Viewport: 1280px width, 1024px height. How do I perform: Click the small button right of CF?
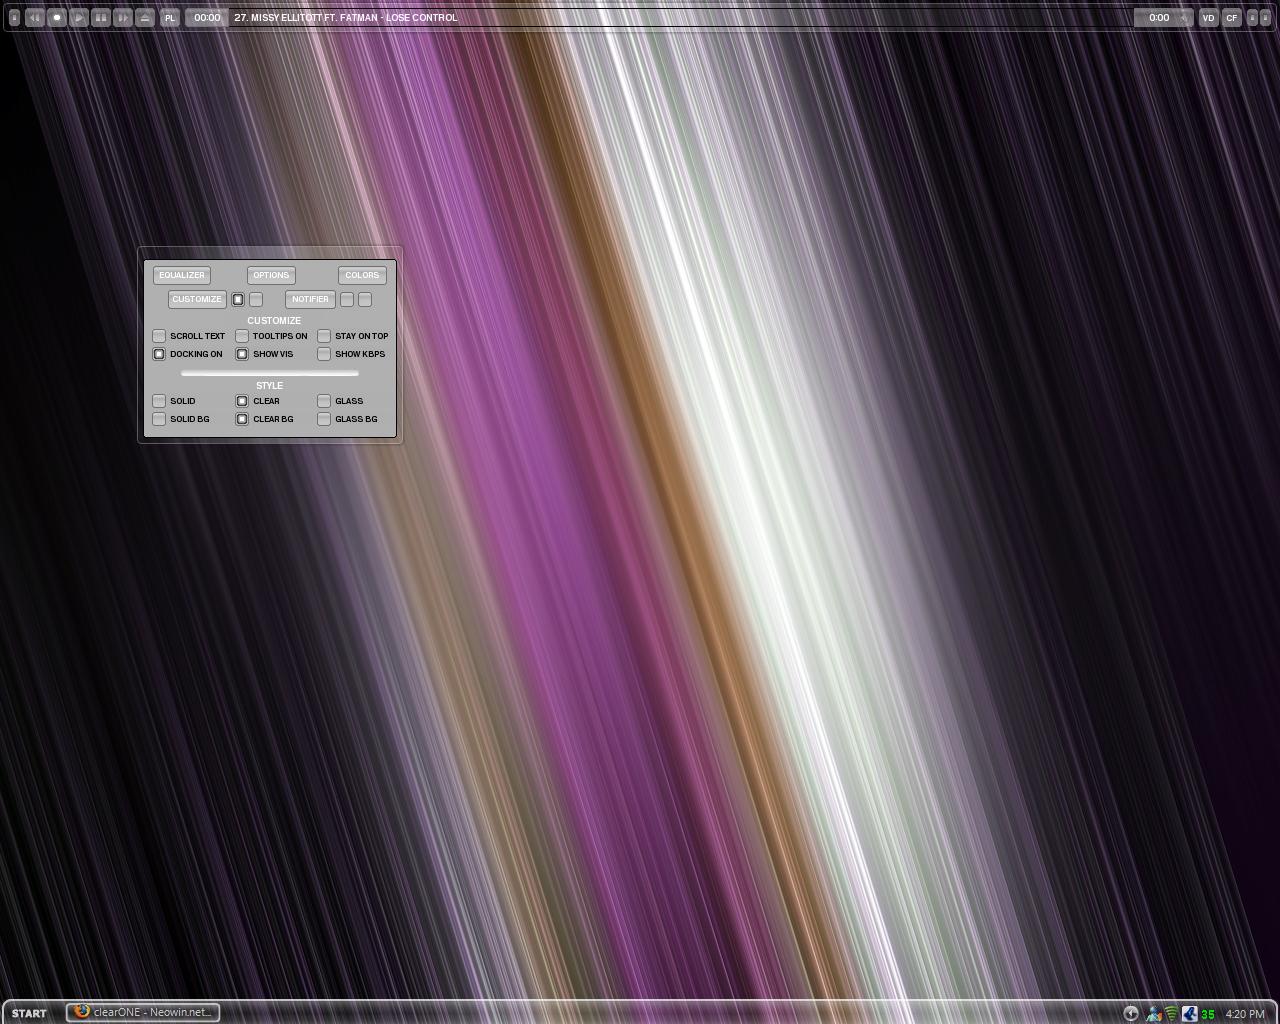coord(1252,17)
